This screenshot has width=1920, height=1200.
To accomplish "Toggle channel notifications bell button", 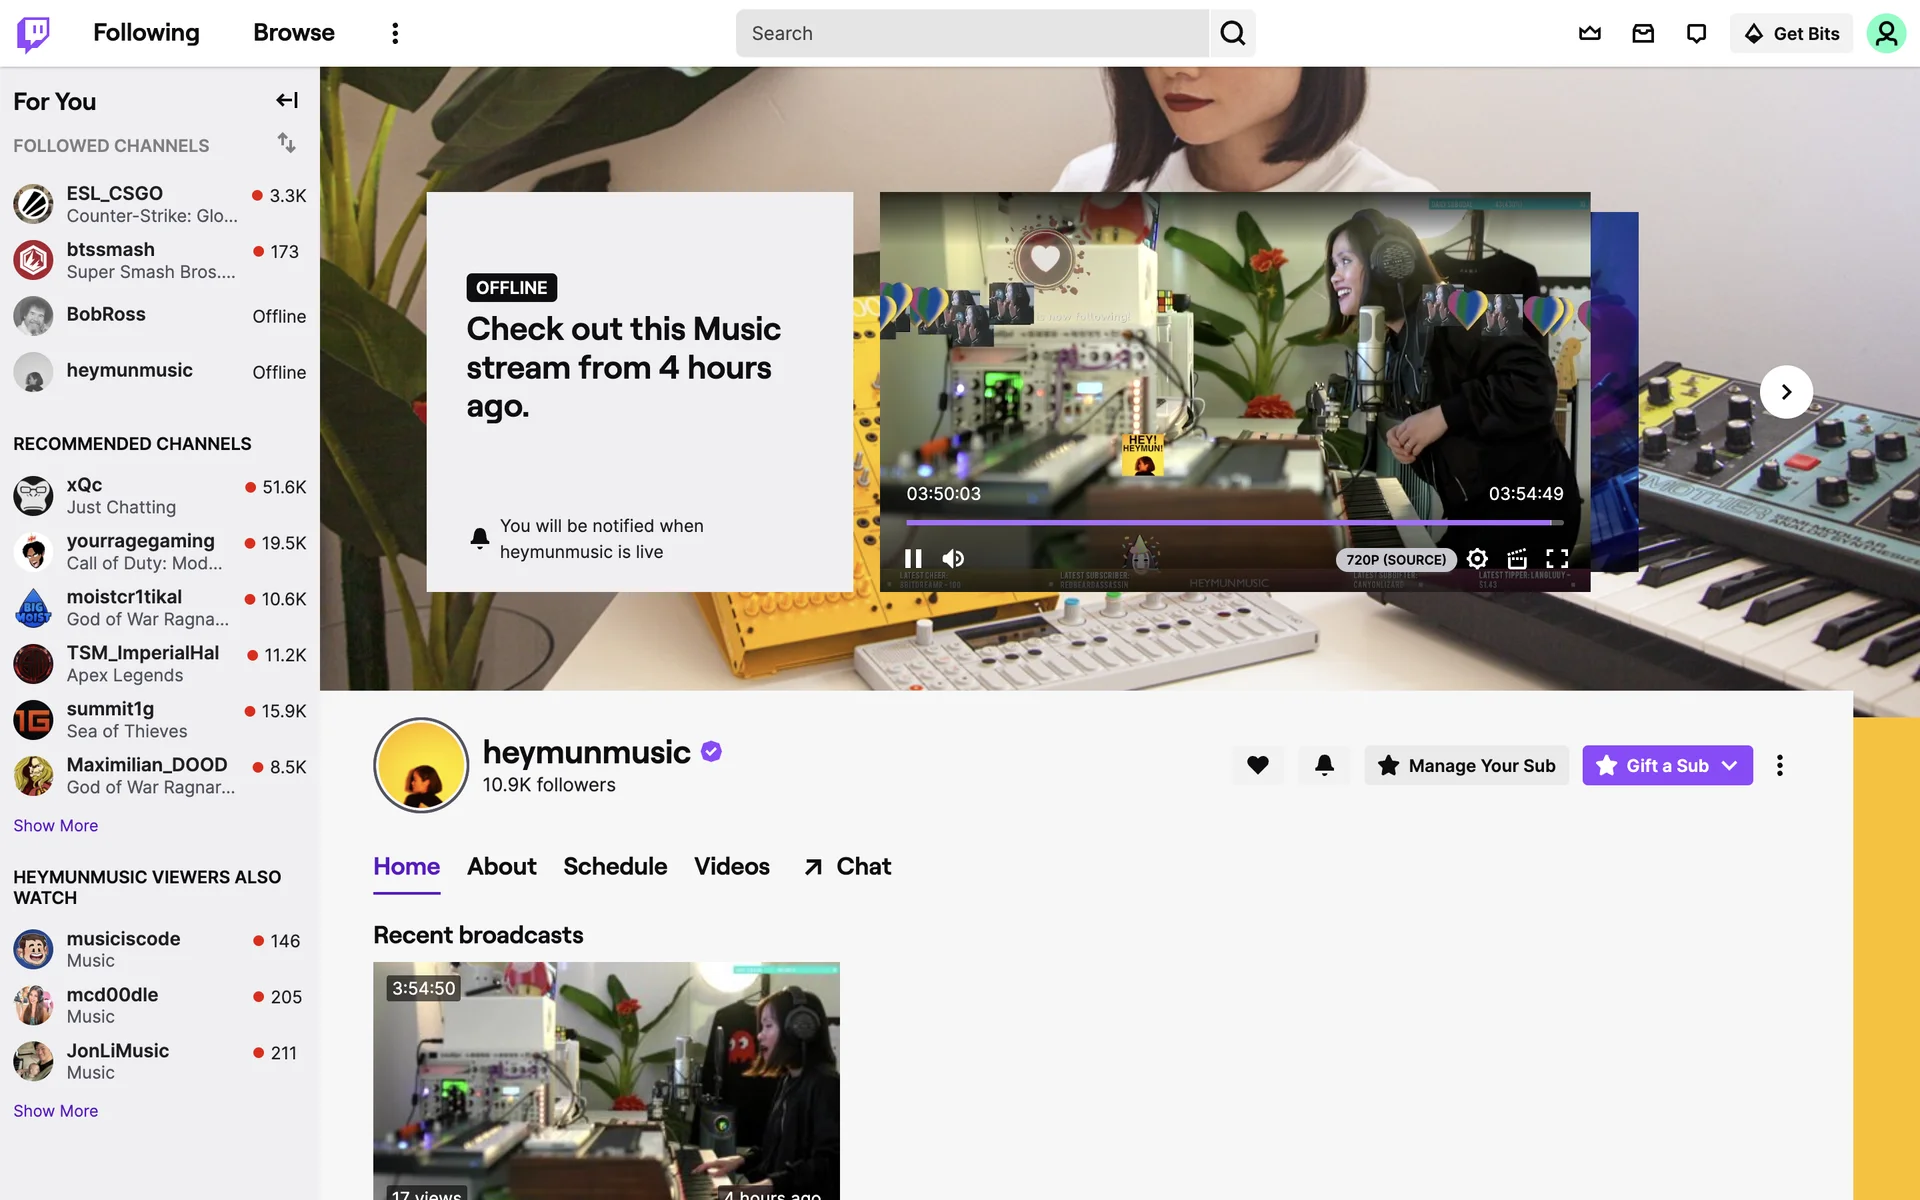I will [1324, 765].
